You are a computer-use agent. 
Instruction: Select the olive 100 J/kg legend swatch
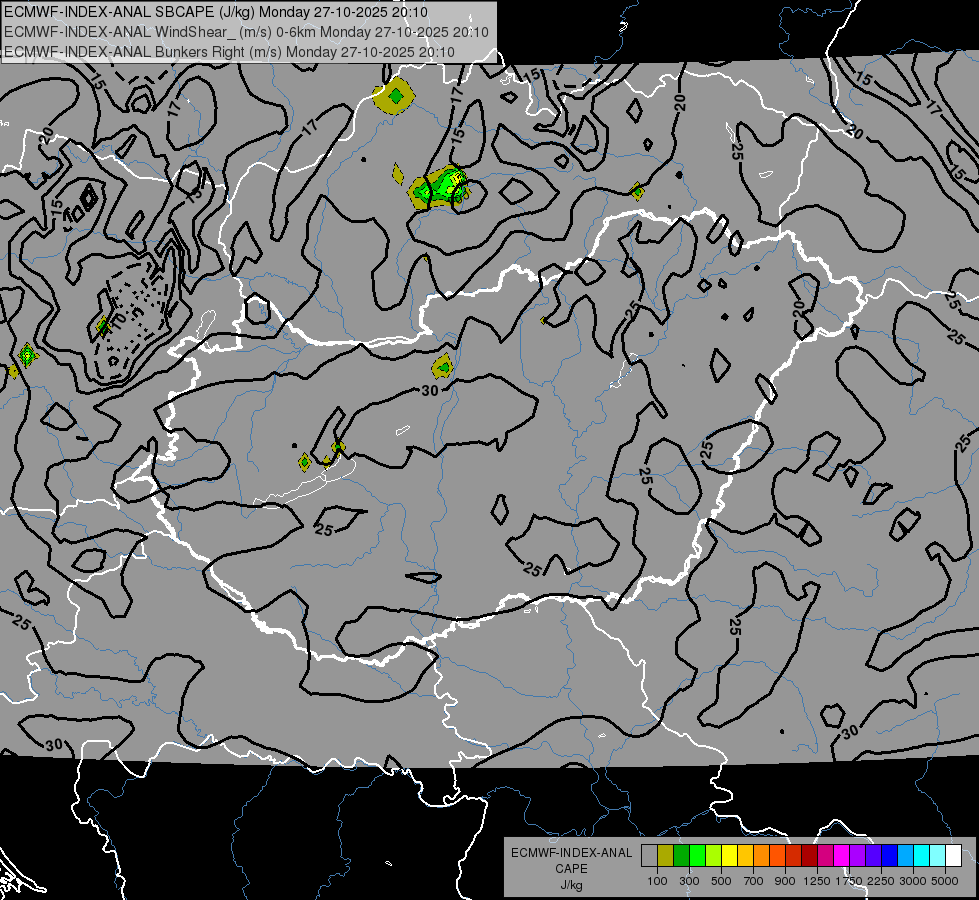(666, 855)
